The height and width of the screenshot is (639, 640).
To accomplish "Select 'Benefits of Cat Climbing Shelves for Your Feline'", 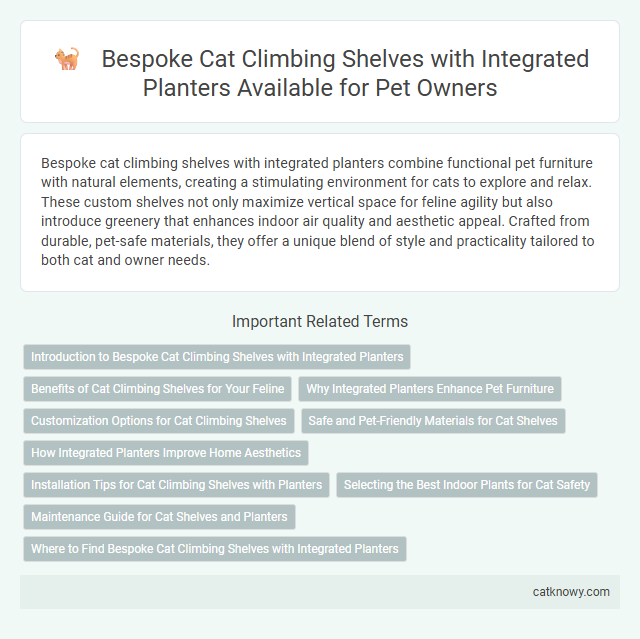I will (158, 389).
